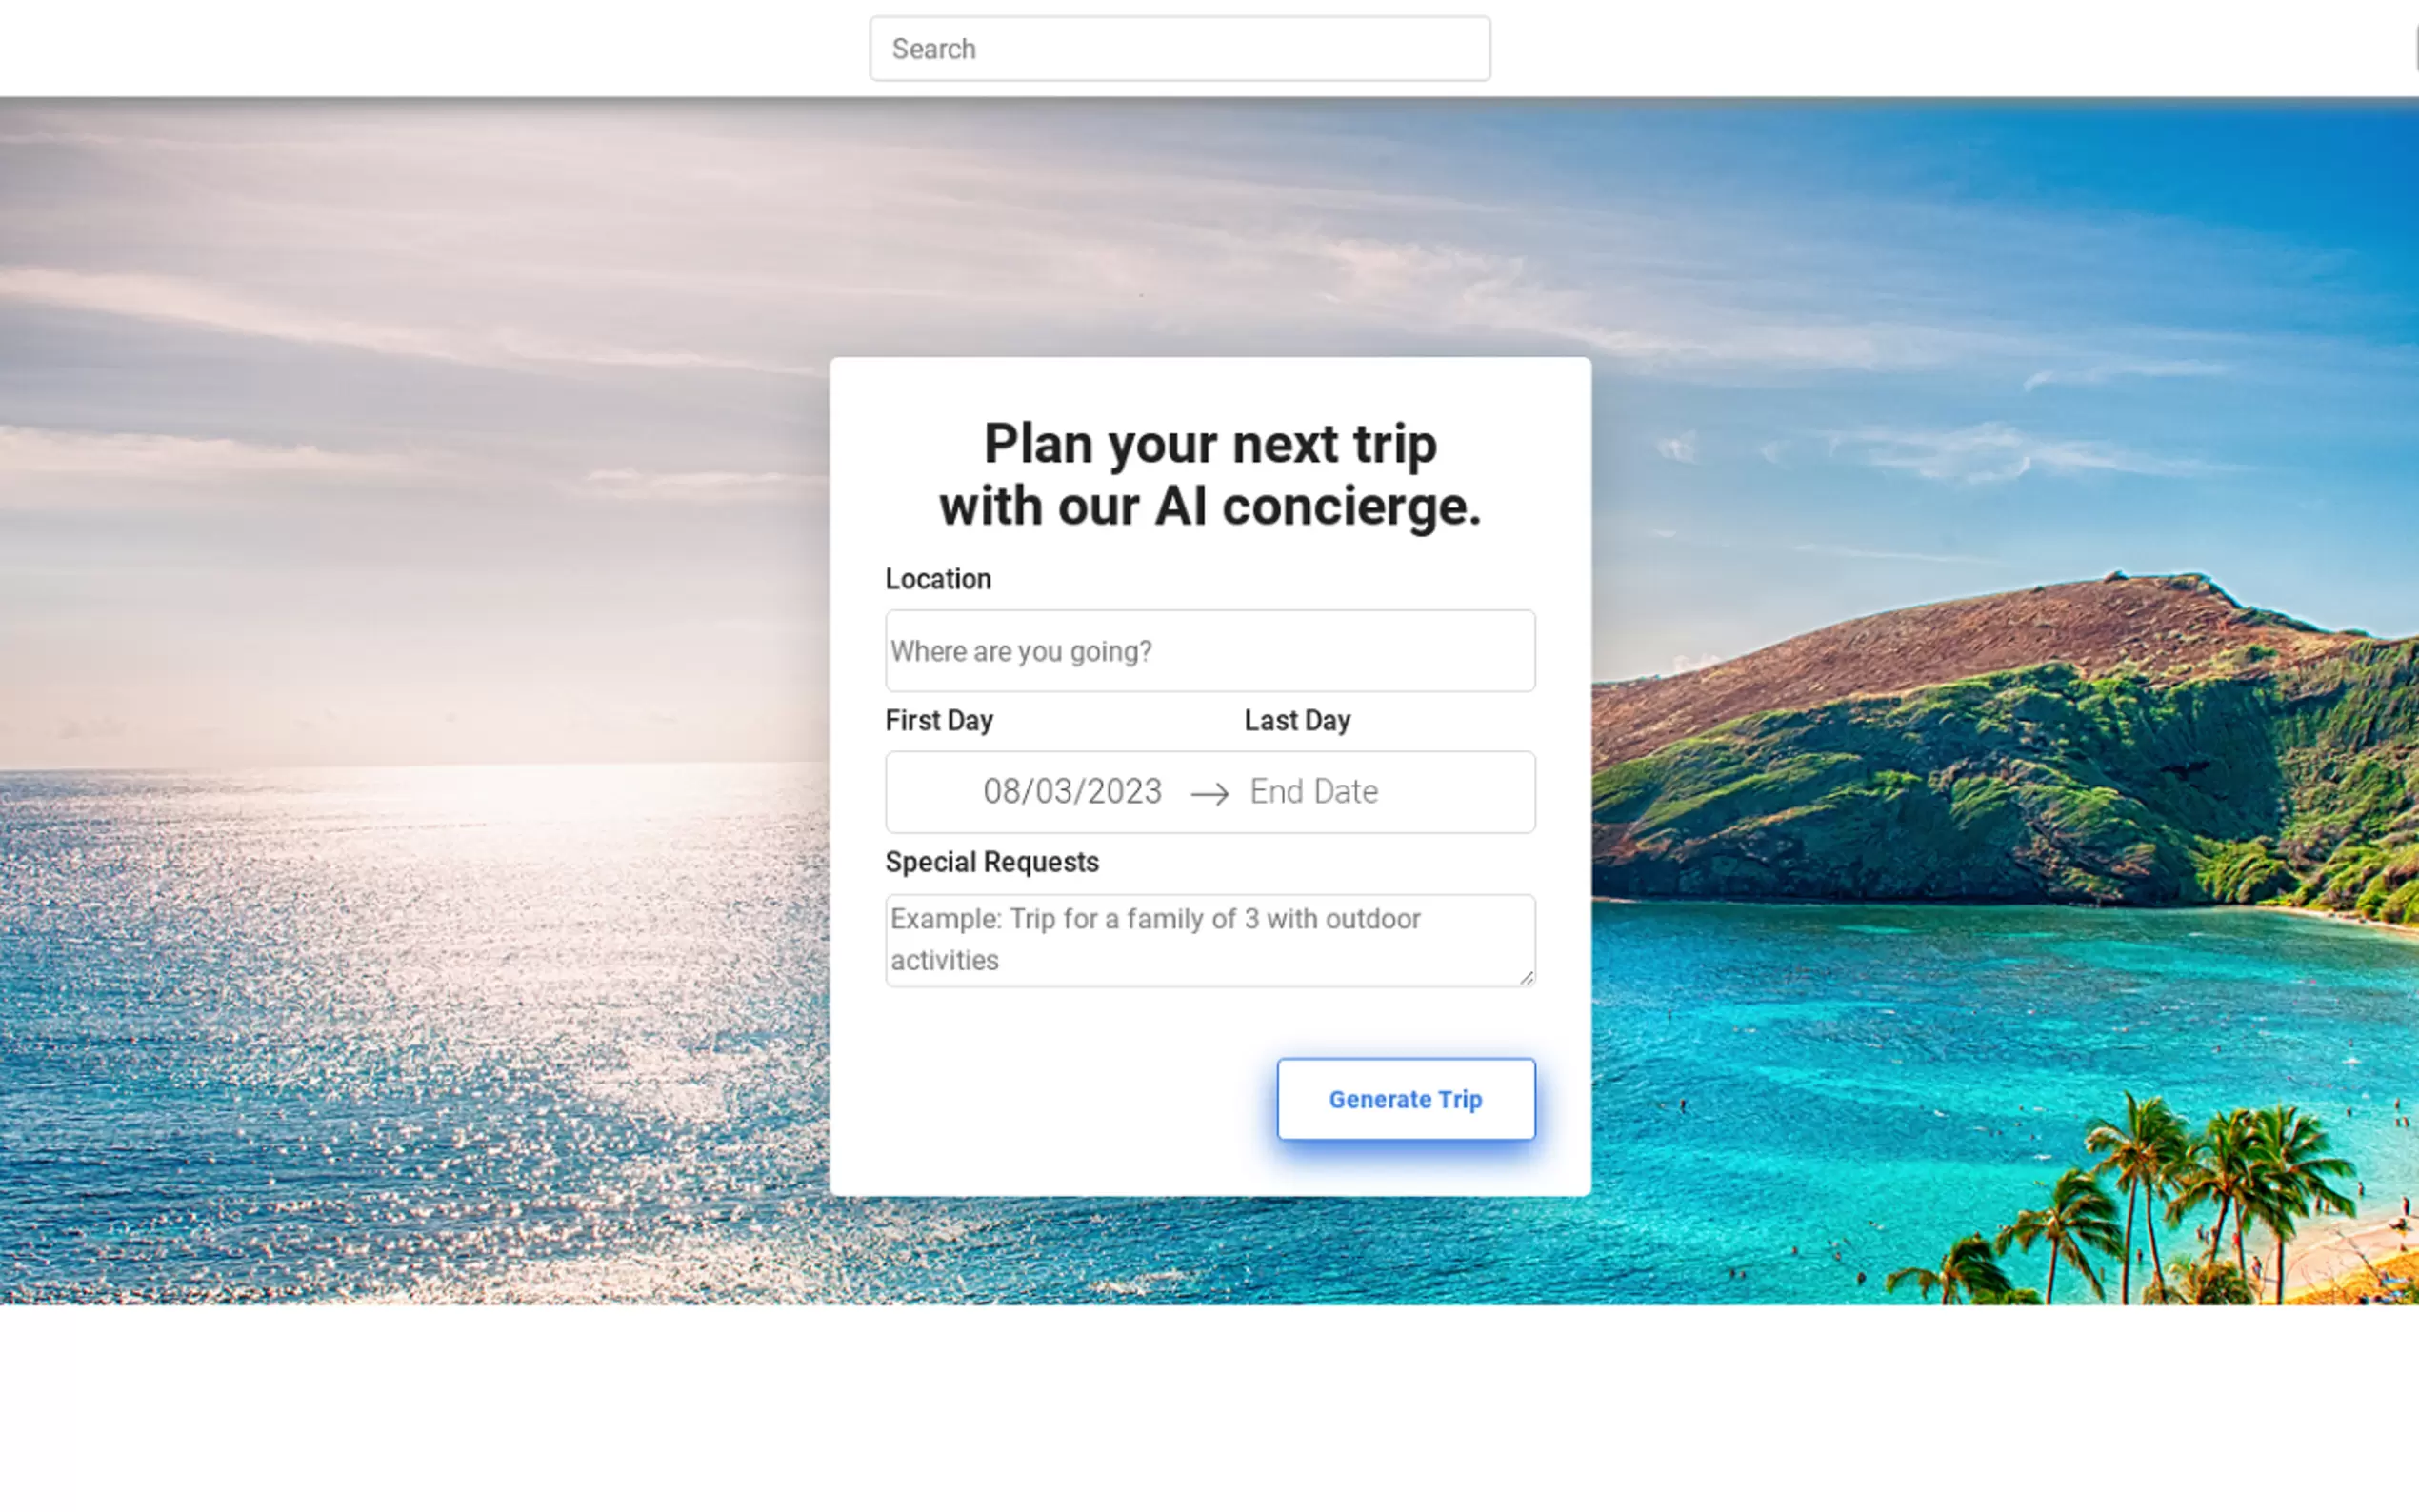This screenshot has height=1512, width=2419.
Task: Click the Location label
Action: [x=937, y=579]
